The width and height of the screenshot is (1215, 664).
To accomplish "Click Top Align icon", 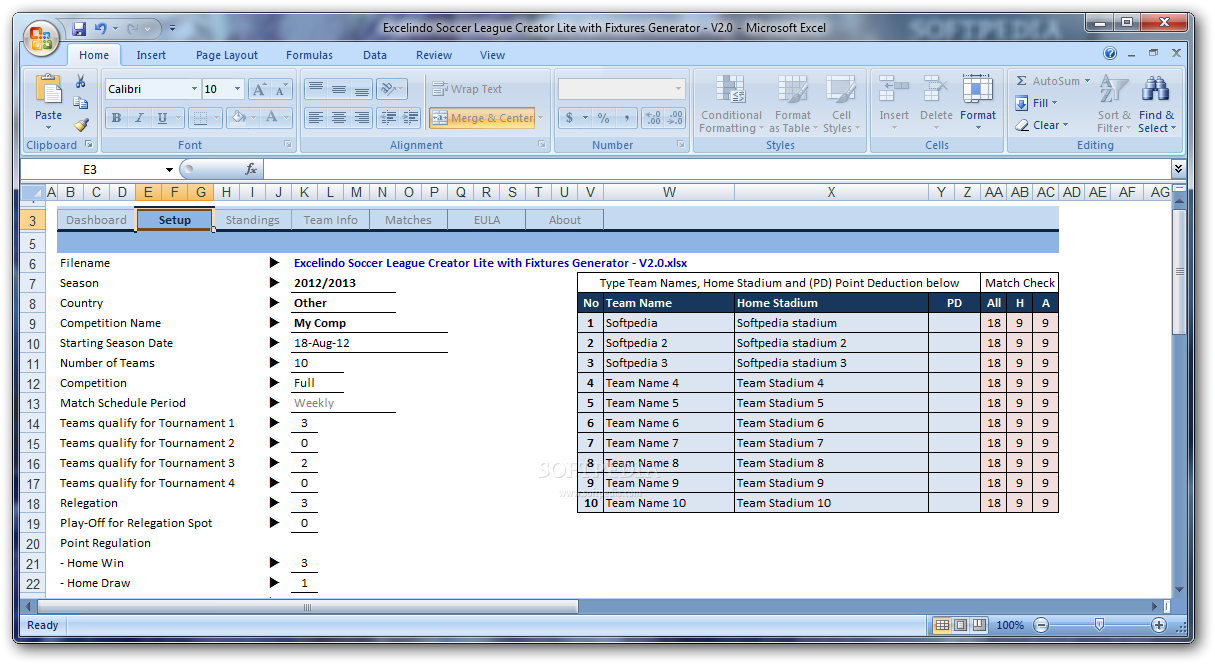I will (316, 89).
